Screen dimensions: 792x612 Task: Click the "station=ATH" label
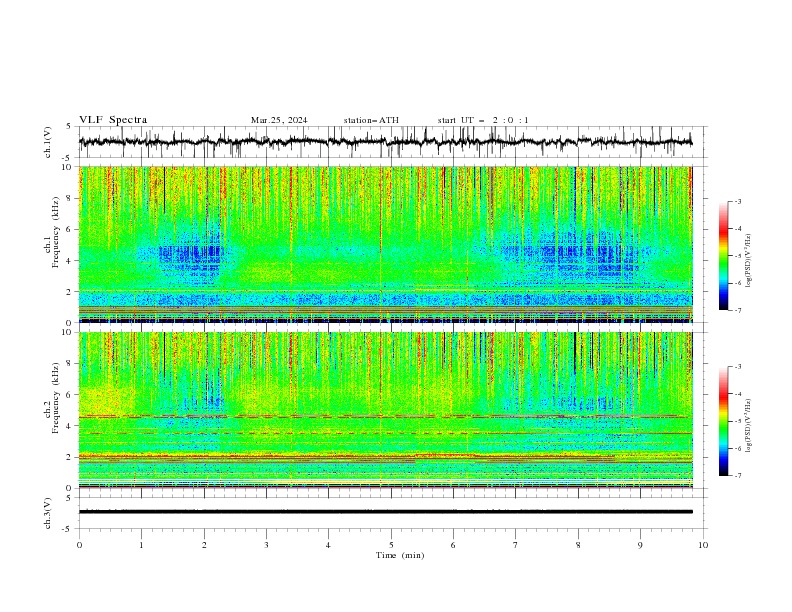371,120
